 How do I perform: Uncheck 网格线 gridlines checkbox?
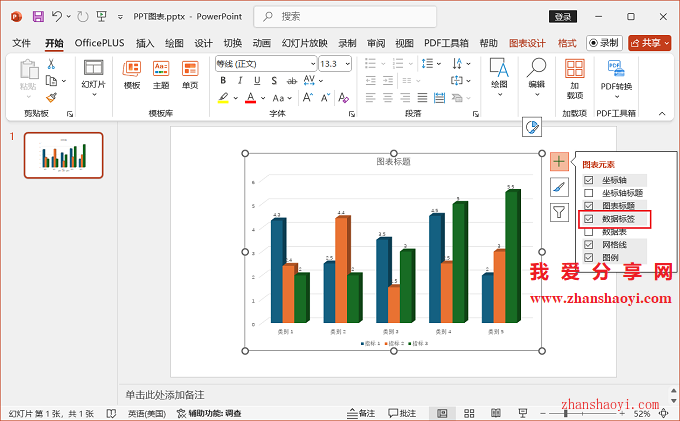588,245
